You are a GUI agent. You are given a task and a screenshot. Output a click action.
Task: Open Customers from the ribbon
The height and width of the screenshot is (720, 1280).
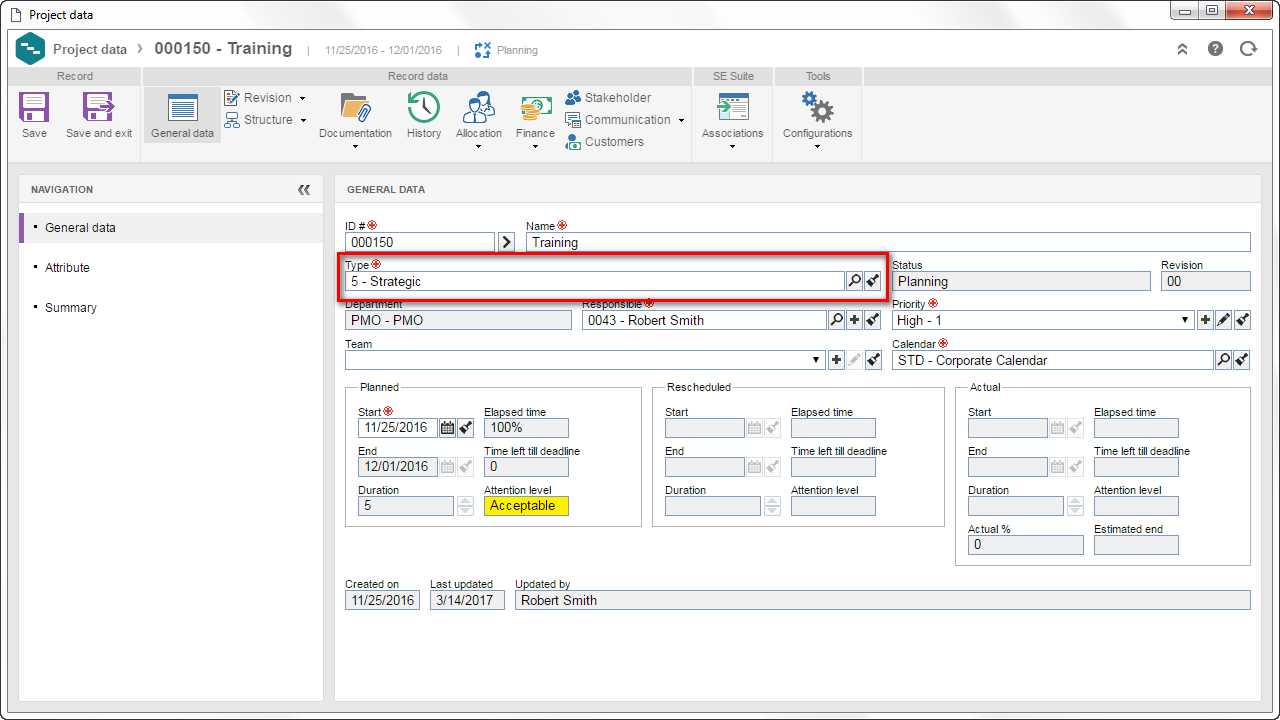point(604,142)
